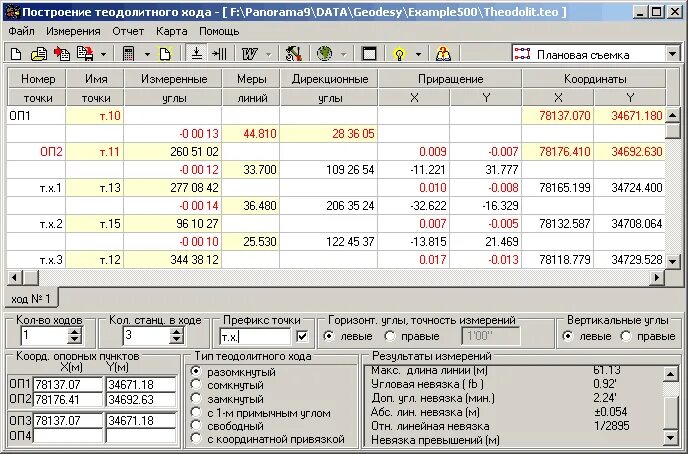Click the Меры линий column header

(252, 88)
